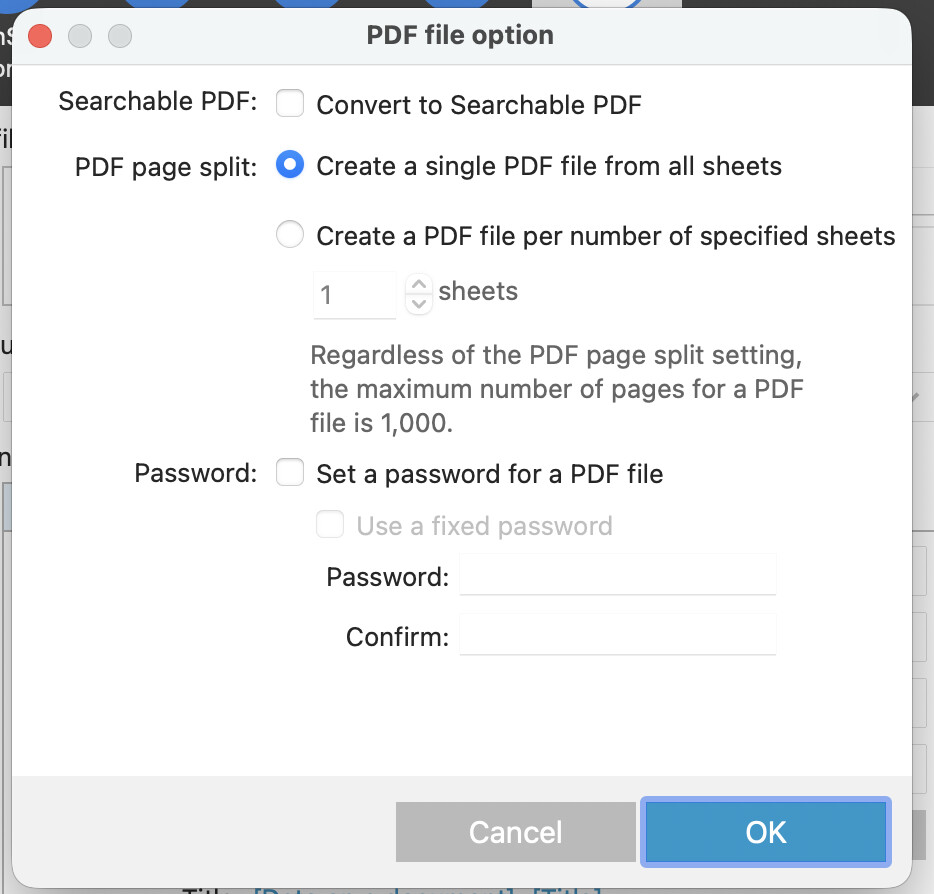Click the Searchable PDF: label
The width and height of the screenshot is (934, 894).
(x=158, y=102)
